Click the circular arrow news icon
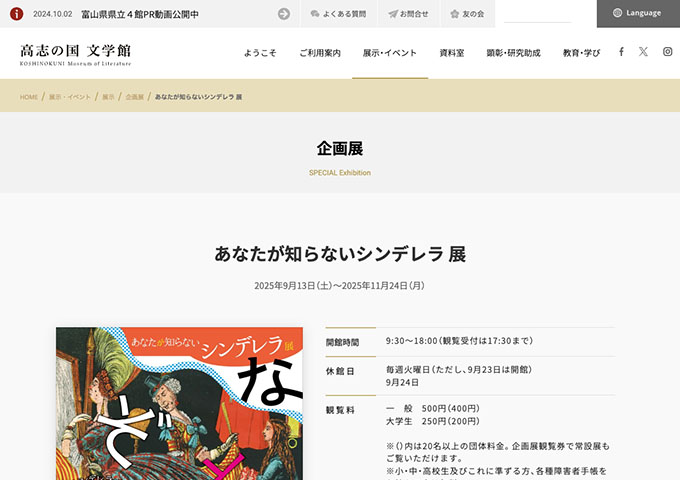Image resolution: width=680 pixels, height=480 pixels. [284, 14]
